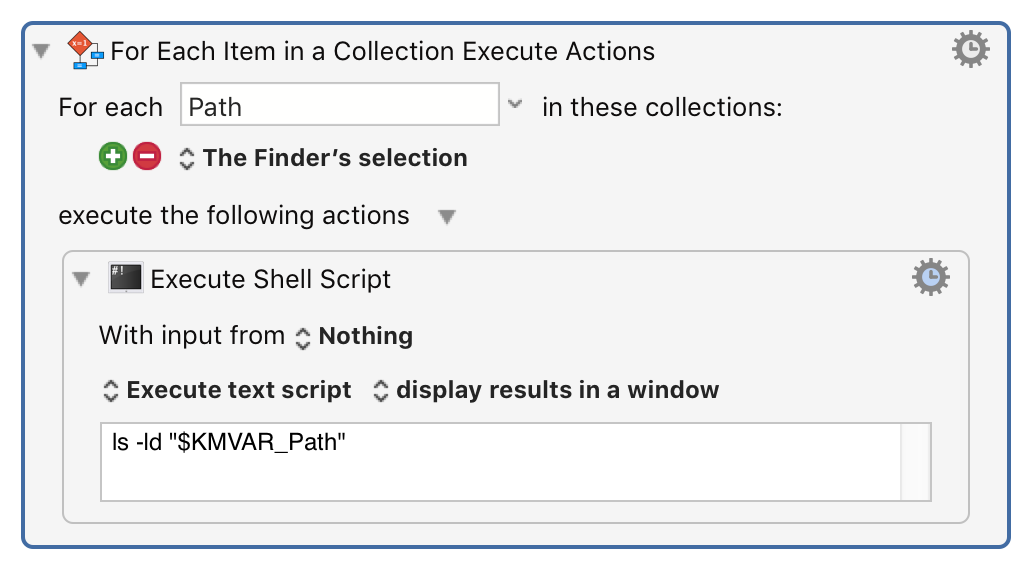Screen dimensions: 1032x576
Task: Collapse the For Each action disclosure triangle
Action: 40,49
